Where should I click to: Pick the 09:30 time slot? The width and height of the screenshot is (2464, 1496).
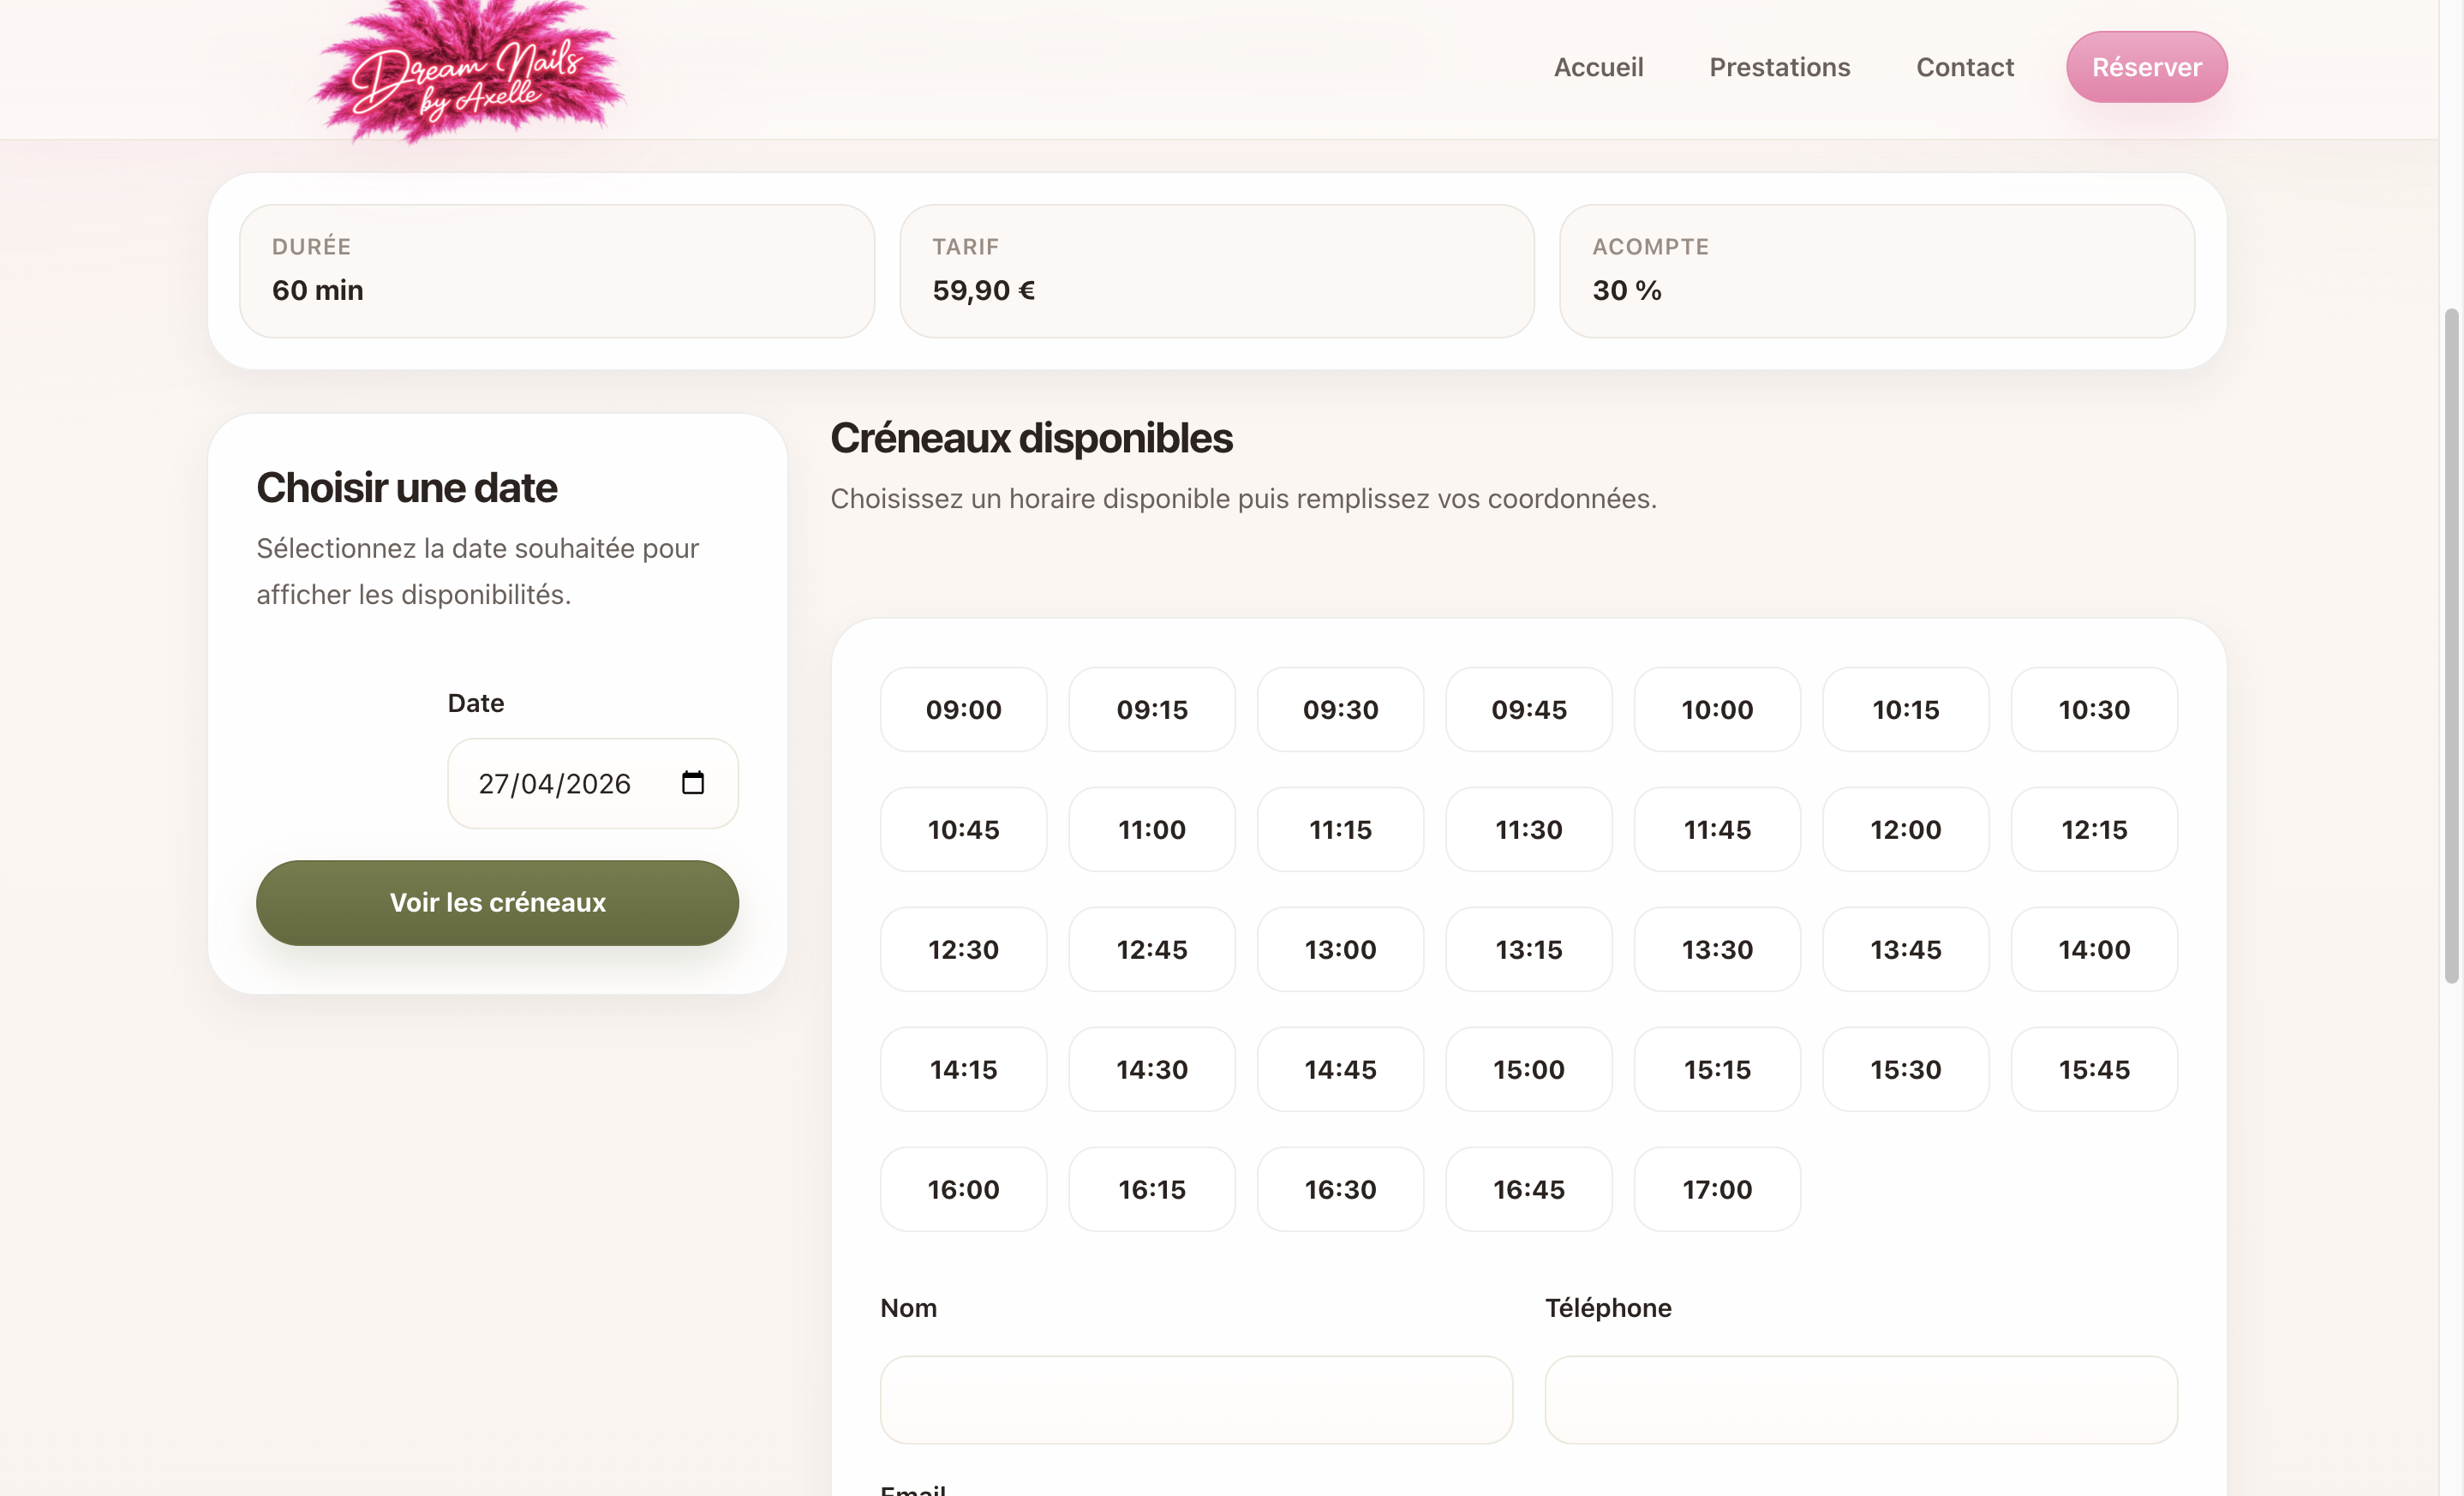click(x=1340, y=709)
